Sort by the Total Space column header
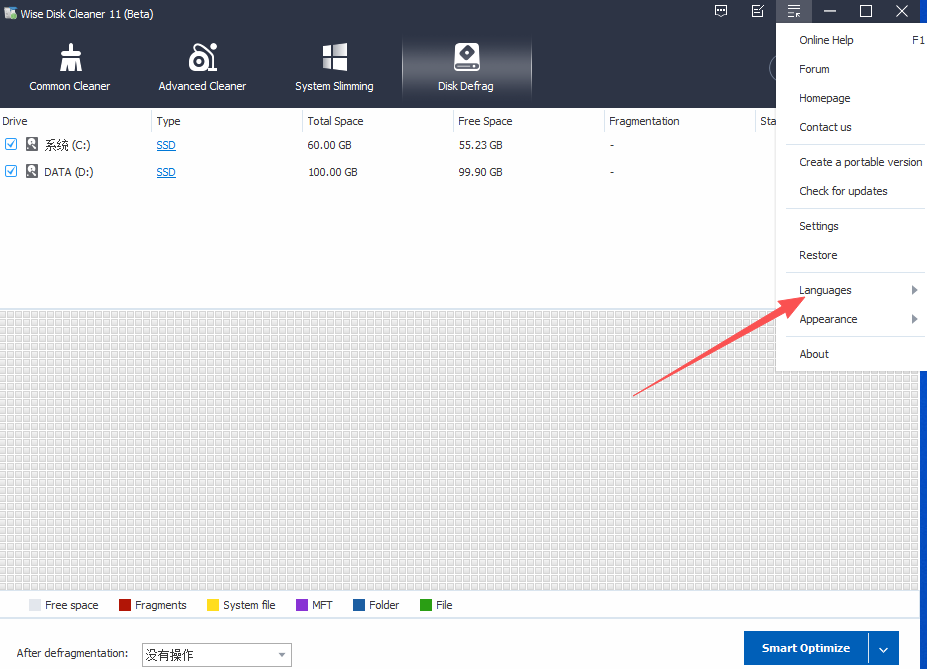 (x=336, y=121)
